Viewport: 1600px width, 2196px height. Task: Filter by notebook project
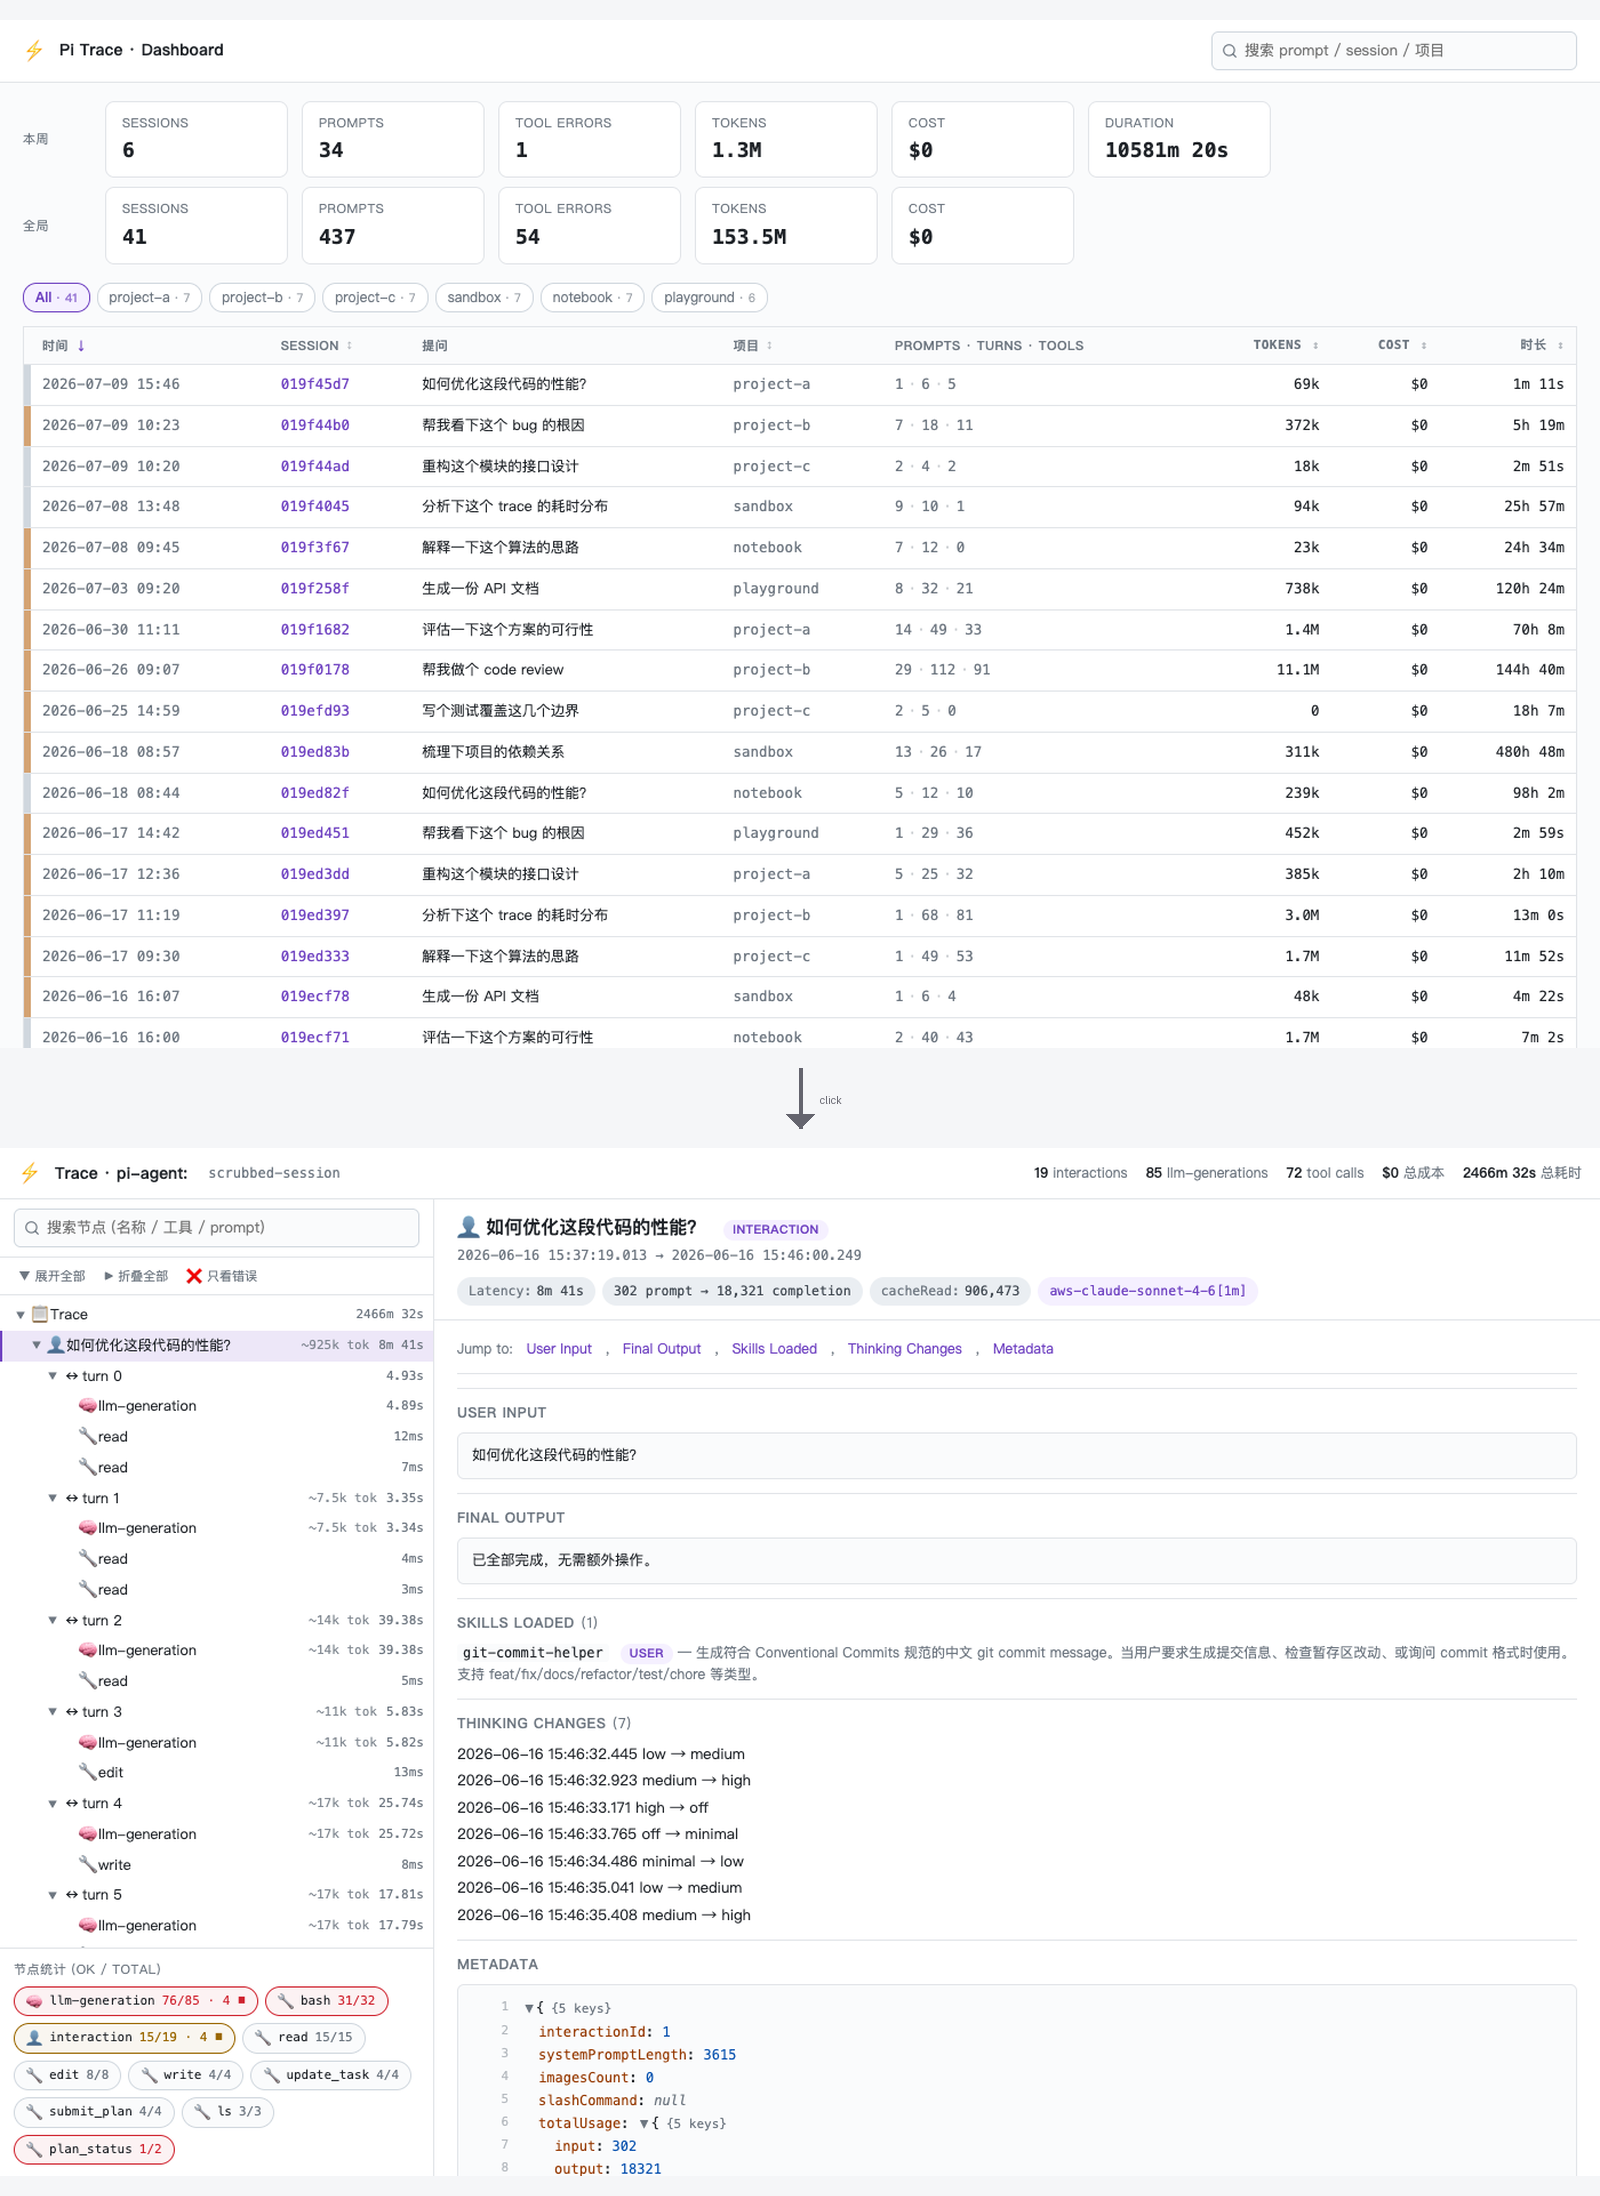pyautogui.click(x=592, y=298)
